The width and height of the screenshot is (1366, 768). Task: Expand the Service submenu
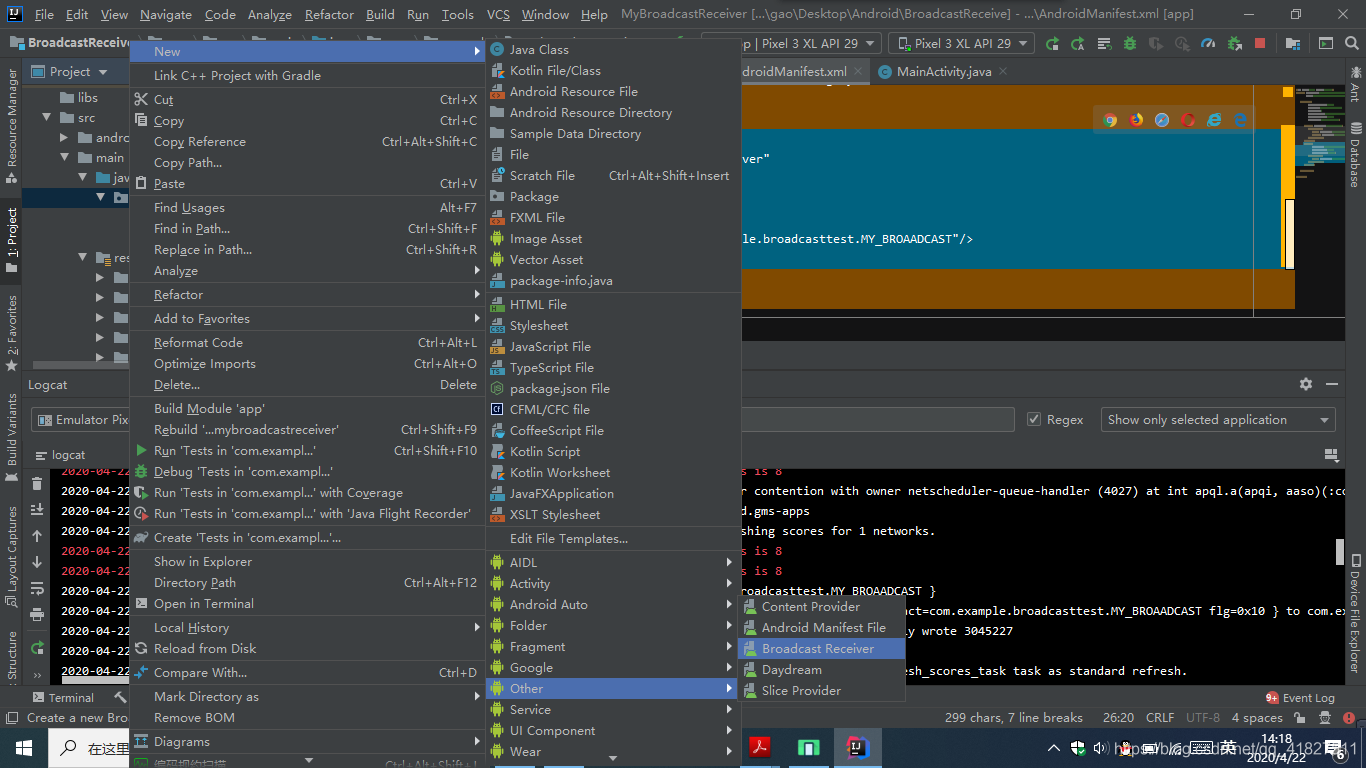click(x=612, y=710)
